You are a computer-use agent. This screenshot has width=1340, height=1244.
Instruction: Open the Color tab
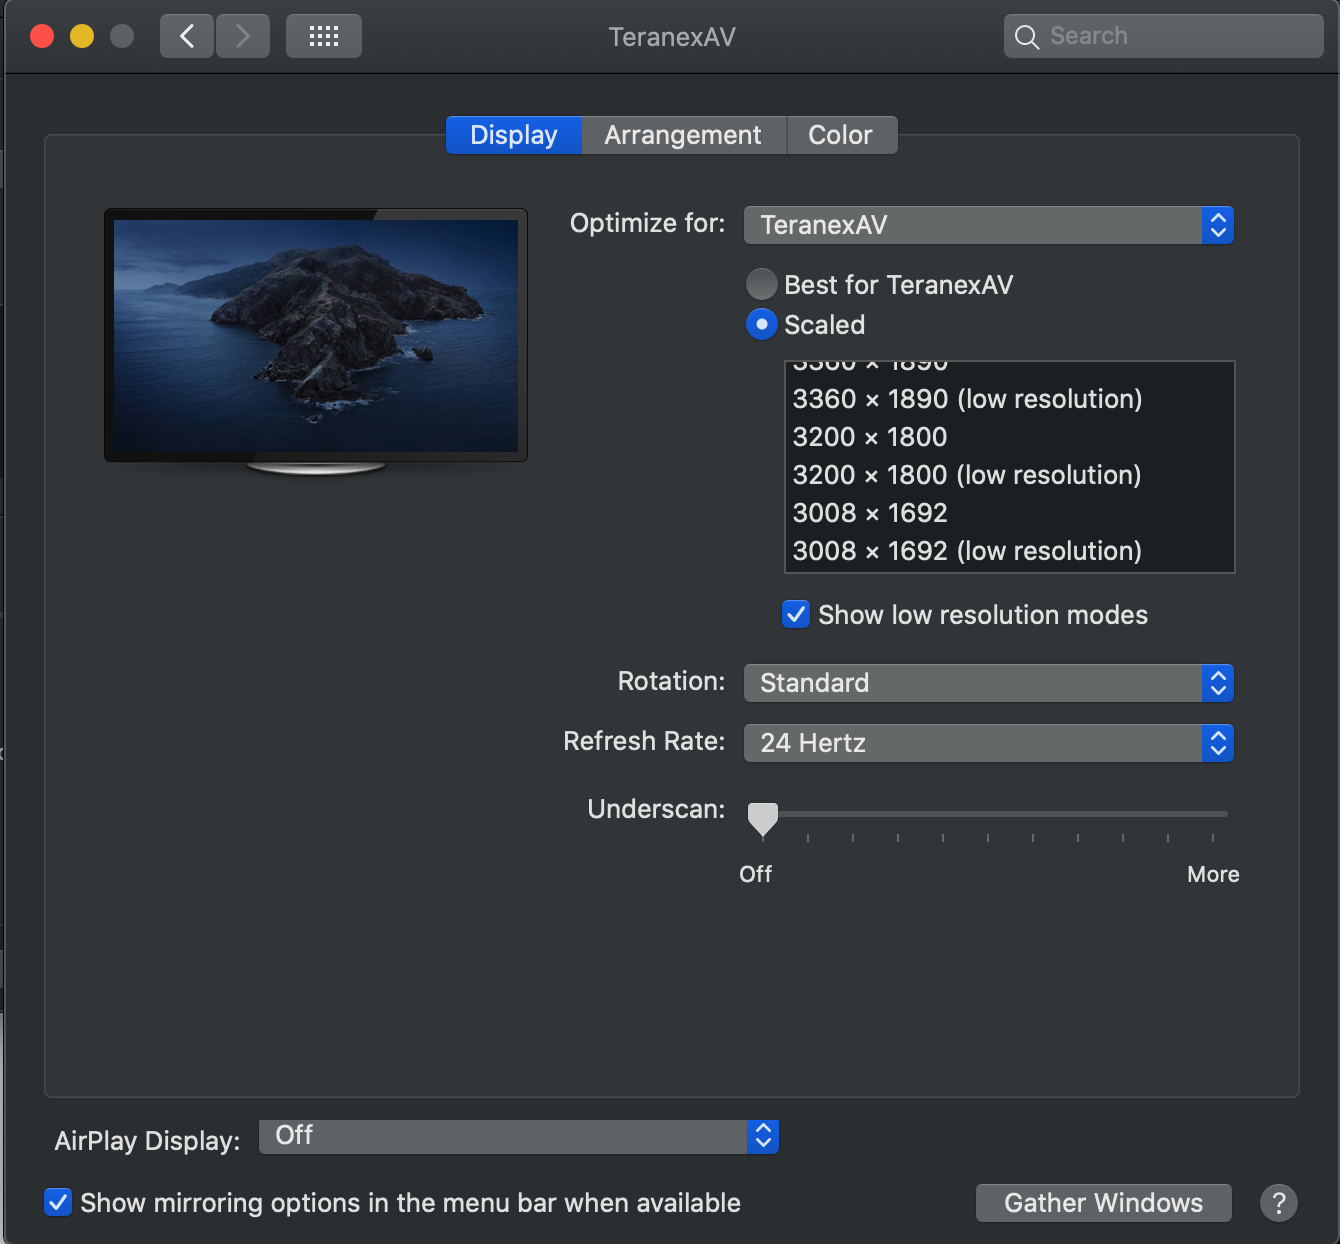pos(841,135)
